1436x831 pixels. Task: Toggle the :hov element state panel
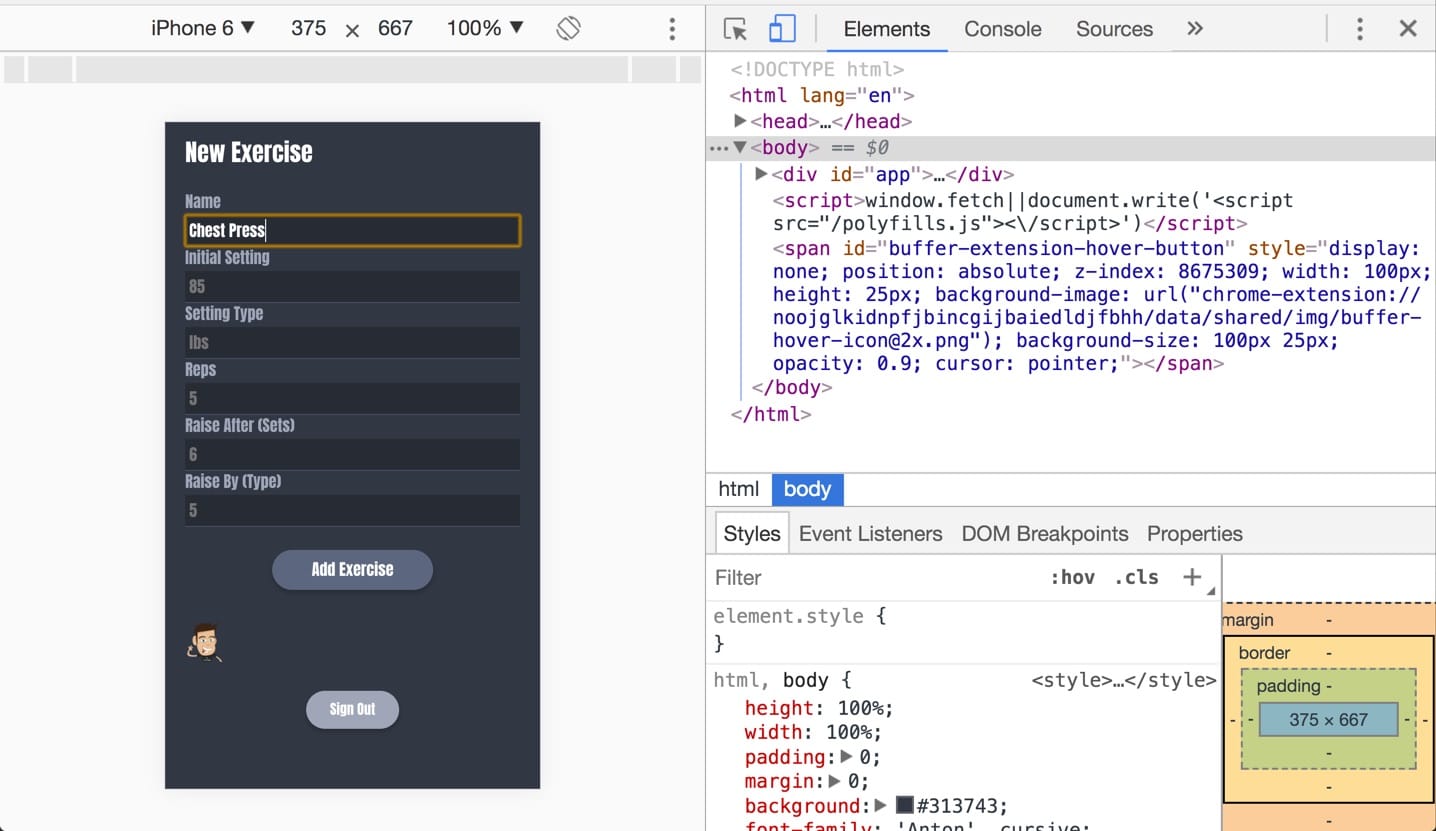coord(1072,577)
